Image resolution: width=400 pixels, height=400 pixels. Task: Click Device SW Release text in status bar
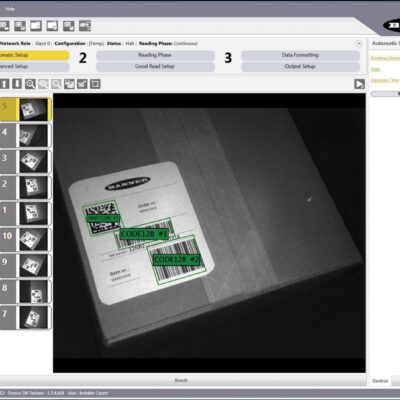(x=36, y=393)
